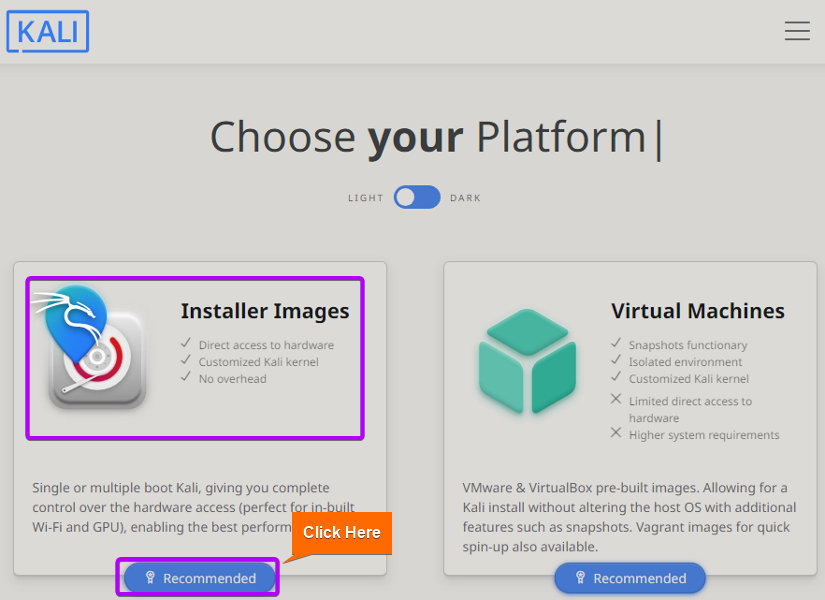
Task: Click 'Customized Kali kernel' under Virtual Machines
Action: pos(689,378)
